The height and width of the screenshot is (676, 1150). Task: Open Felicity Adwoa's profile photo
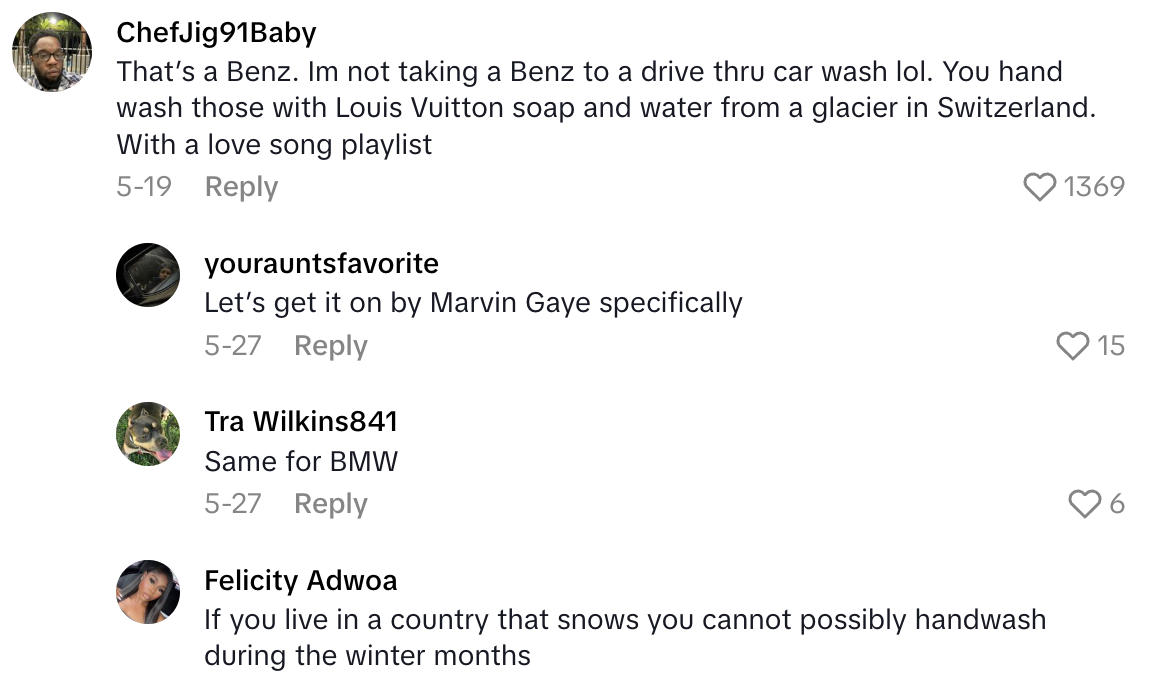click(148, 592)
